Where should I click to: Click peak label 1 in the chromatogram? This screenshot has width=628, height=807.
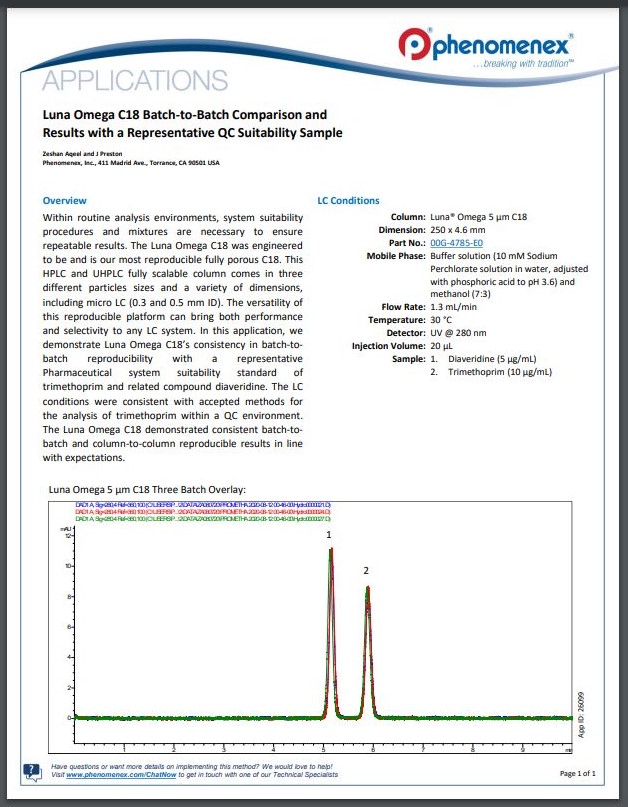[329, 536]
